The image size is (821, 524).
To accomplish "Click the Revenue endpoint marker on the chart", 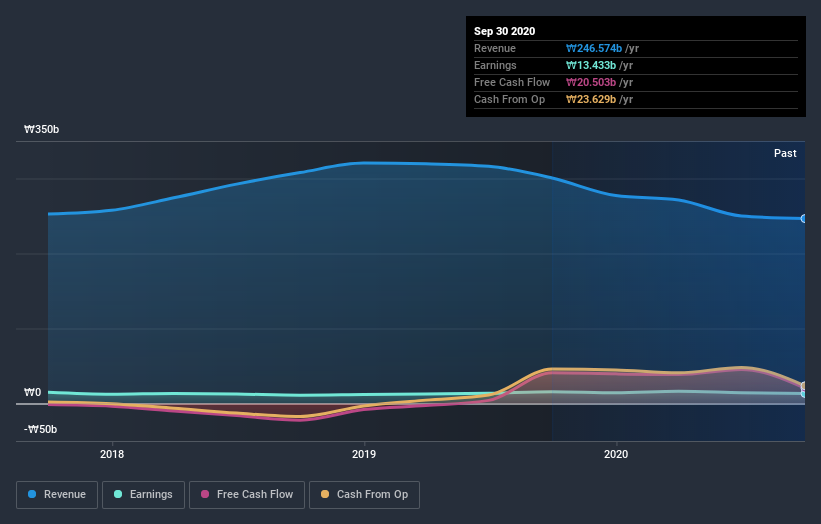I will [804, 219].
